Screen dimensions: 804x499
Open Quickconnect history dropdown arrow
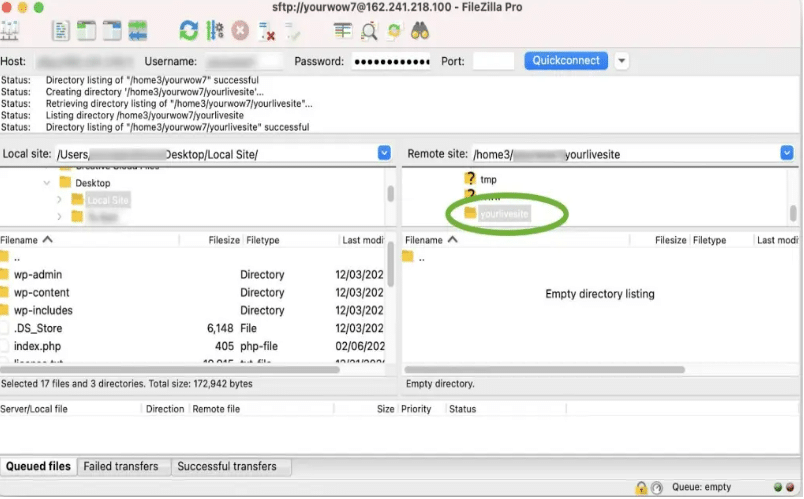pos(621,61)
